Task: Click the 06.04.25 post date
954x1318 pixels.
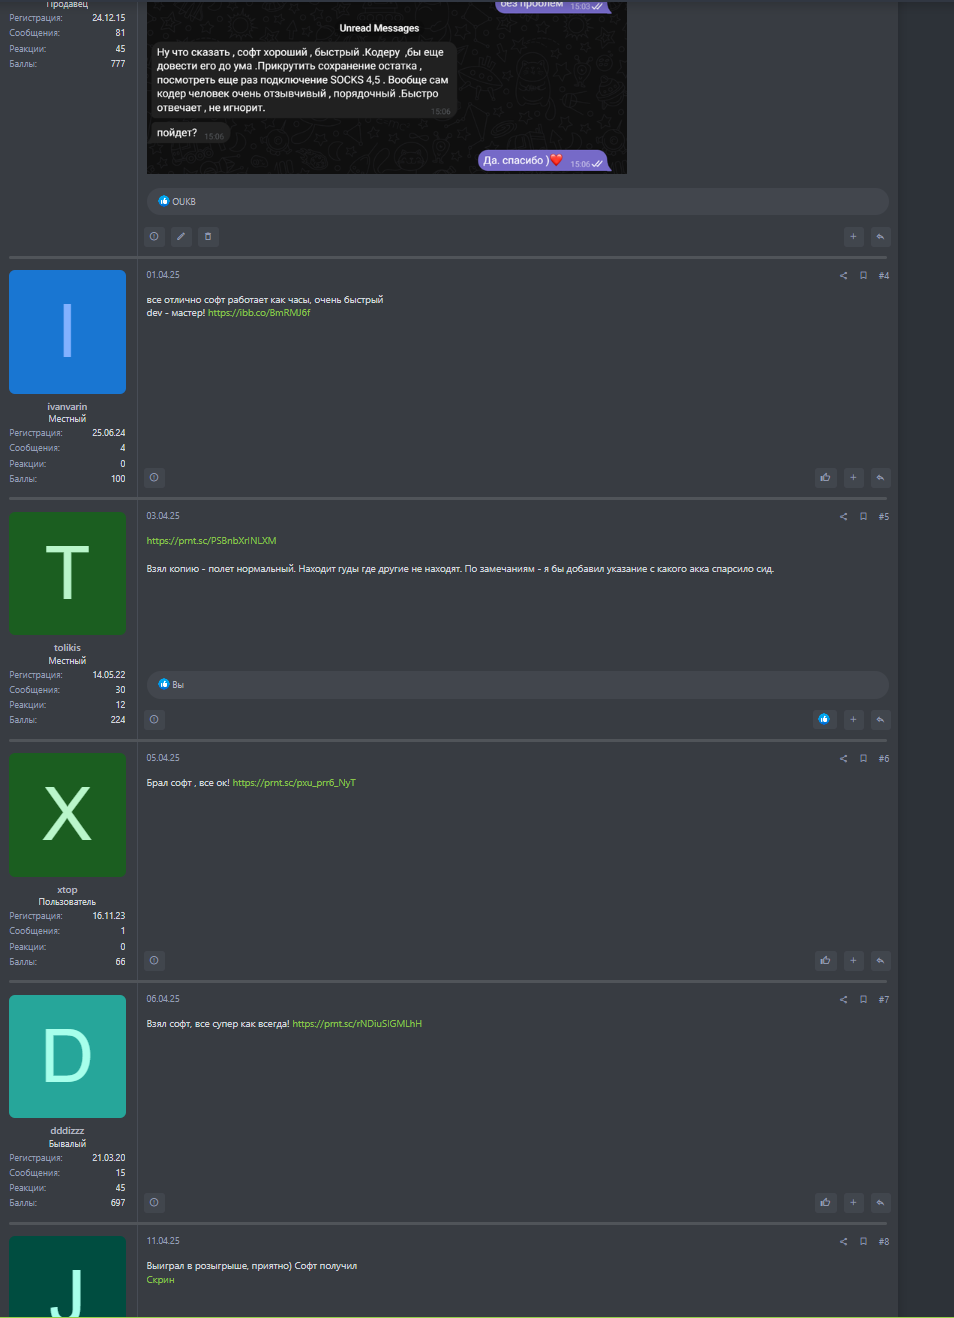Action: (x=163, y=999)
